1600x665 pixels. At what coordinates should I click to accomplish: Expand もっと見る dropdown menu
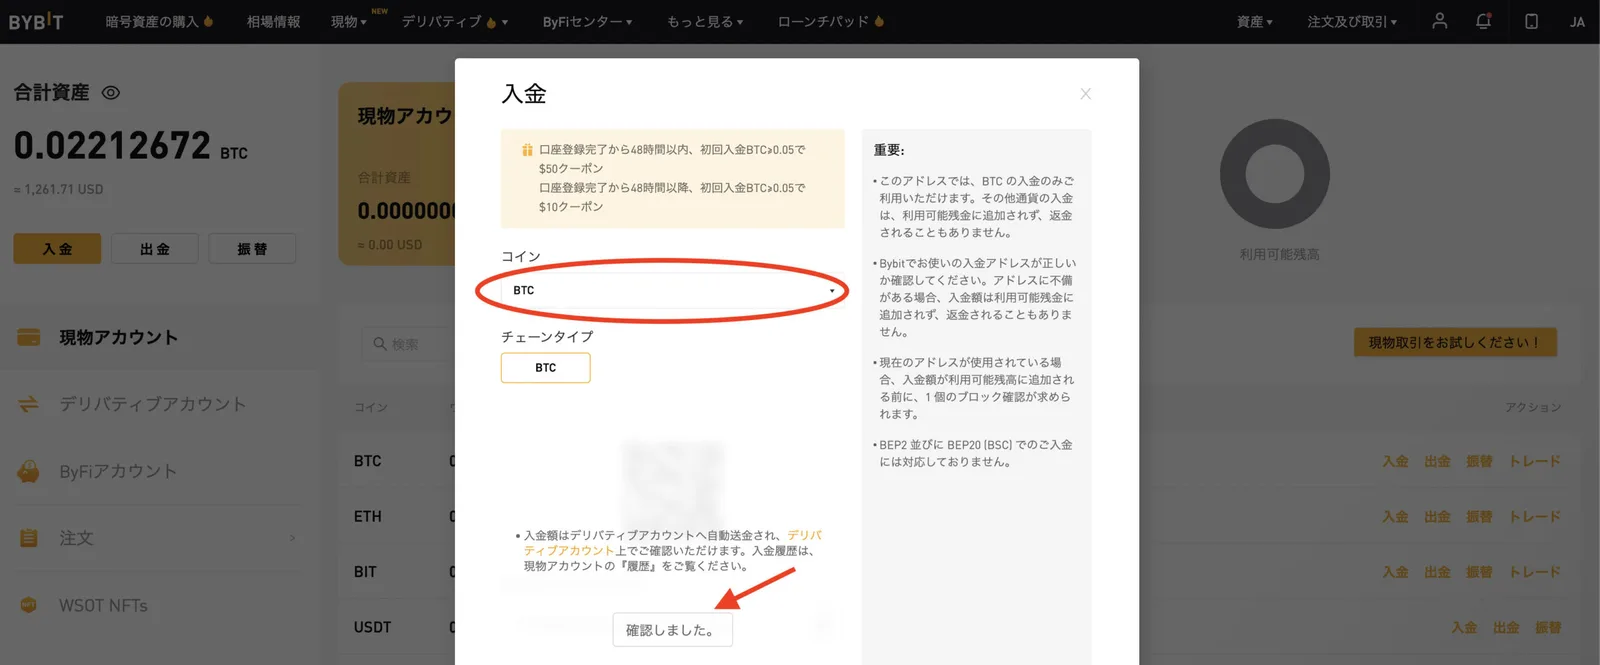[705, 22]
